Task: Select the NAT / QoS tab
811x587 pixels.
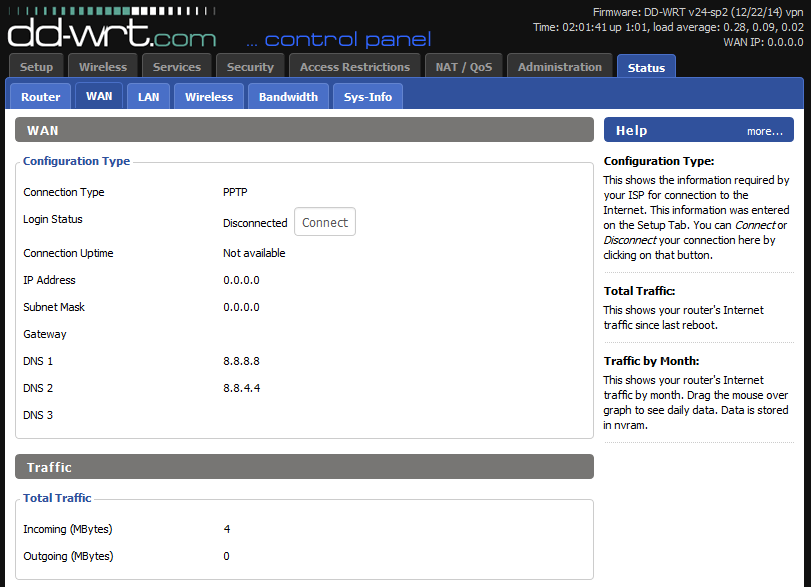Action: tap(464, 67)
